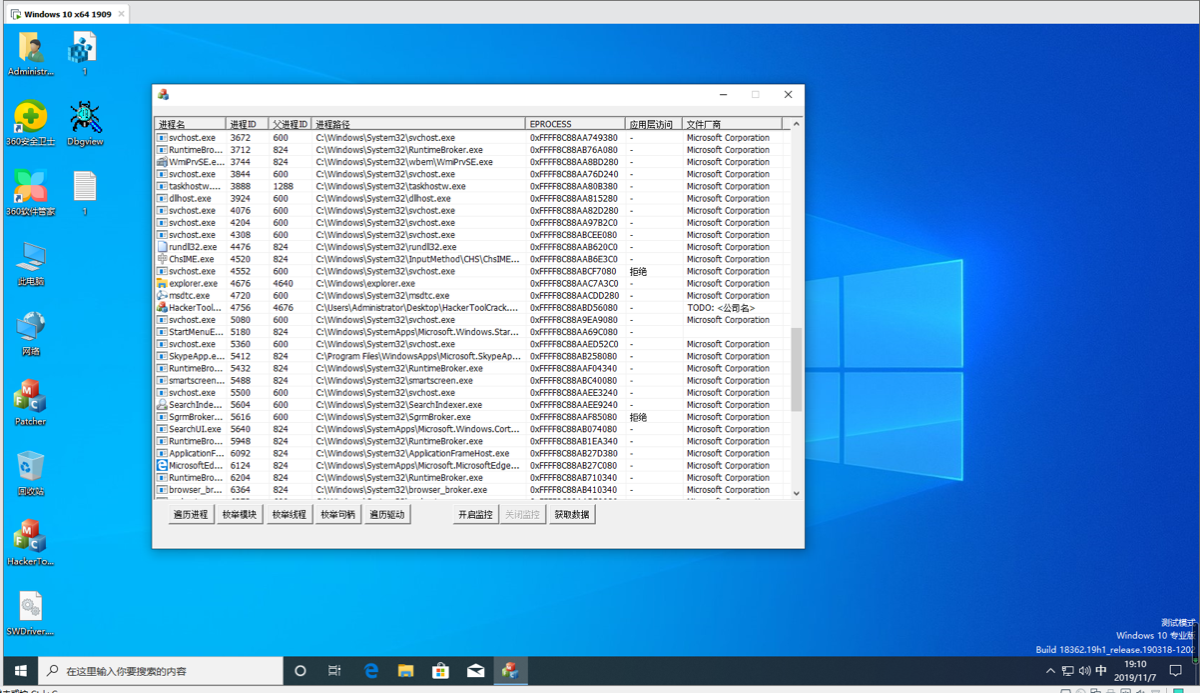Sort by the 进程路径 column header

(418, 124)
